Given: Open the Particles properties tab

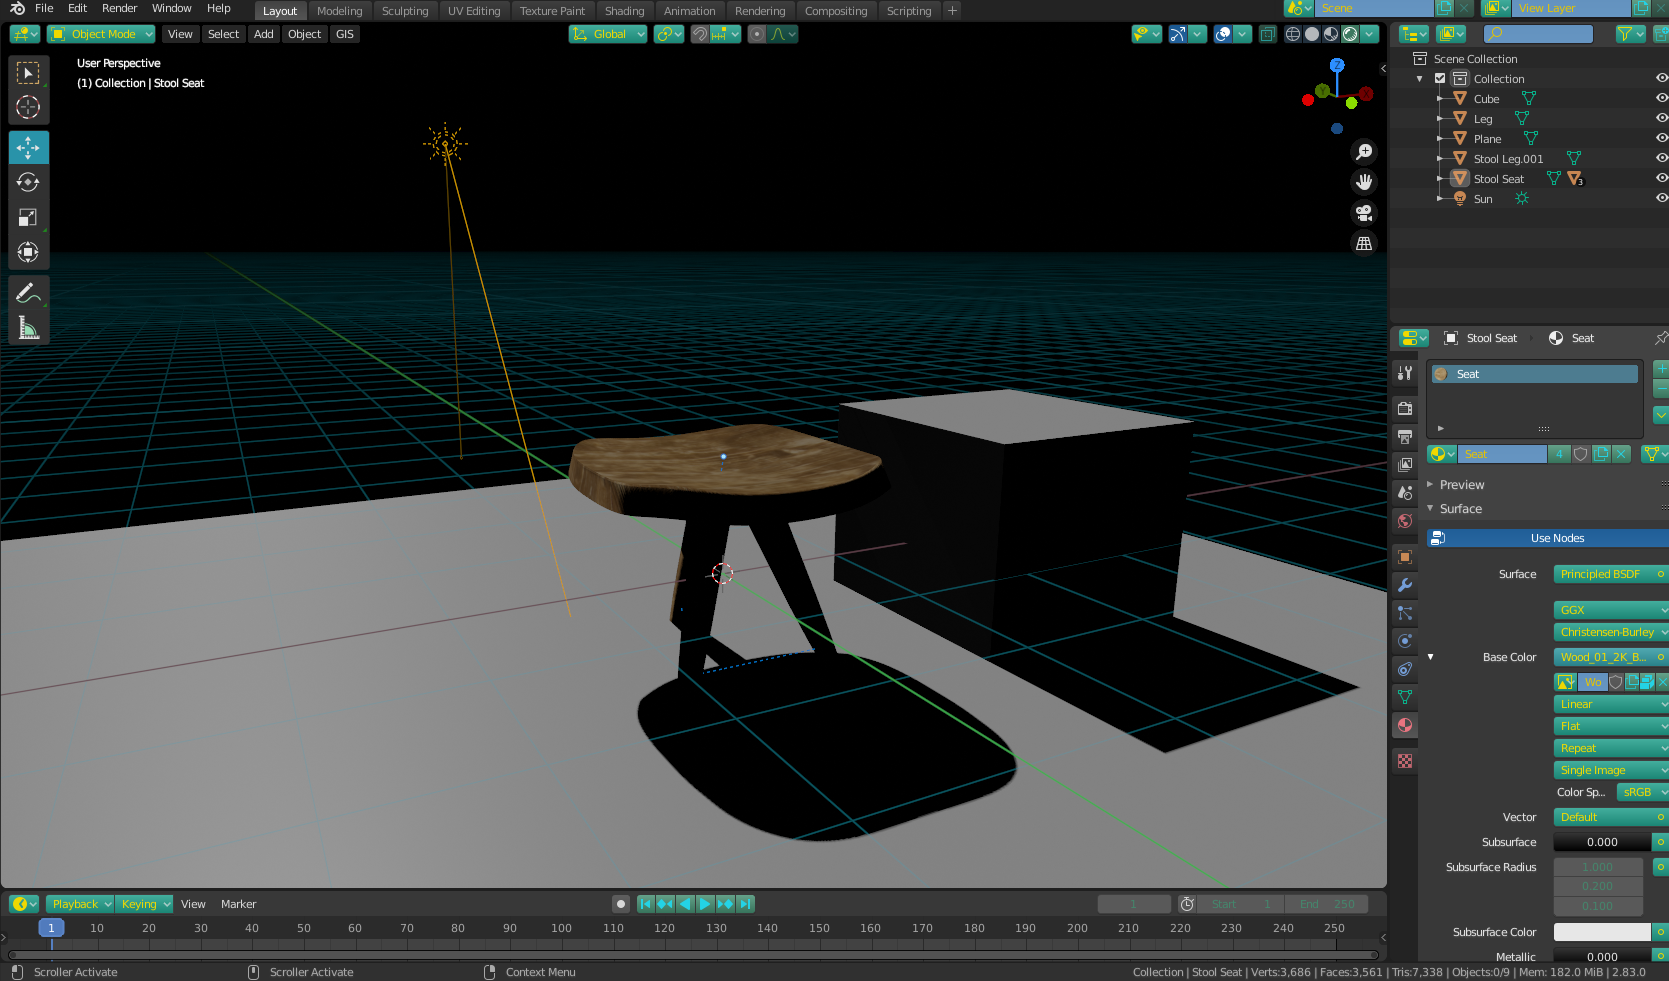Looking at the screenshot, I should (x=1405, y=613).
